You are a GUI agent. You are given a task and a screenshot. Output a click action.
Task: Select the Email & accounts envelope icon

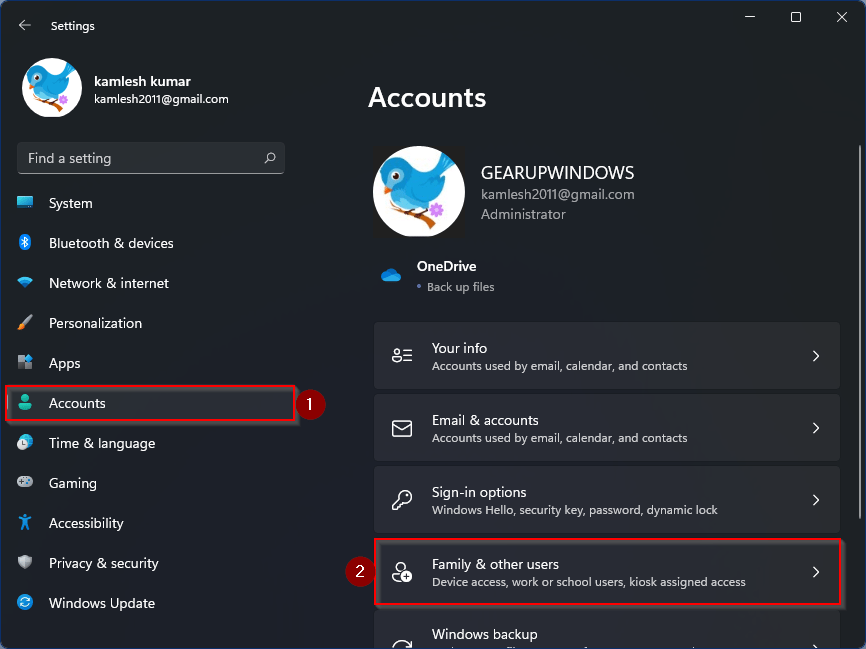click(x=402, y=427)
